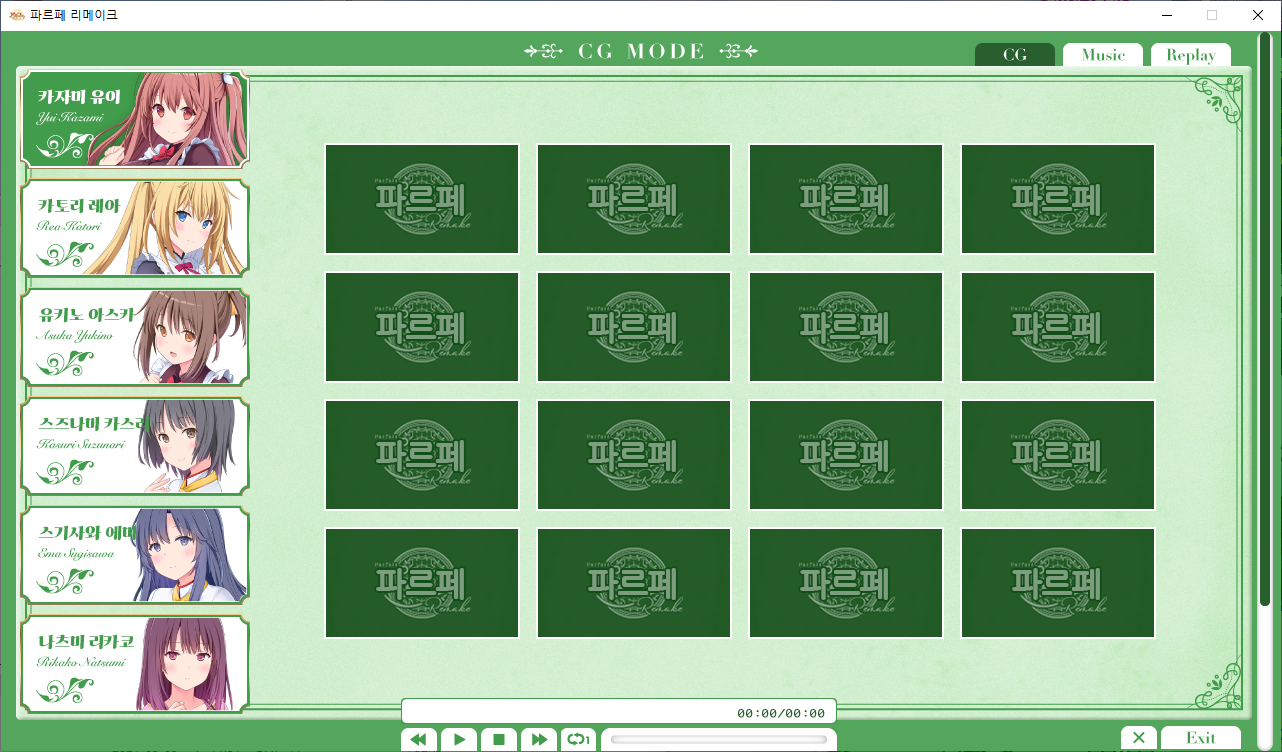Close the 파르페 리메이크 window
The height and width of the screenshot is (752, 1282).
pos(1258,15)
